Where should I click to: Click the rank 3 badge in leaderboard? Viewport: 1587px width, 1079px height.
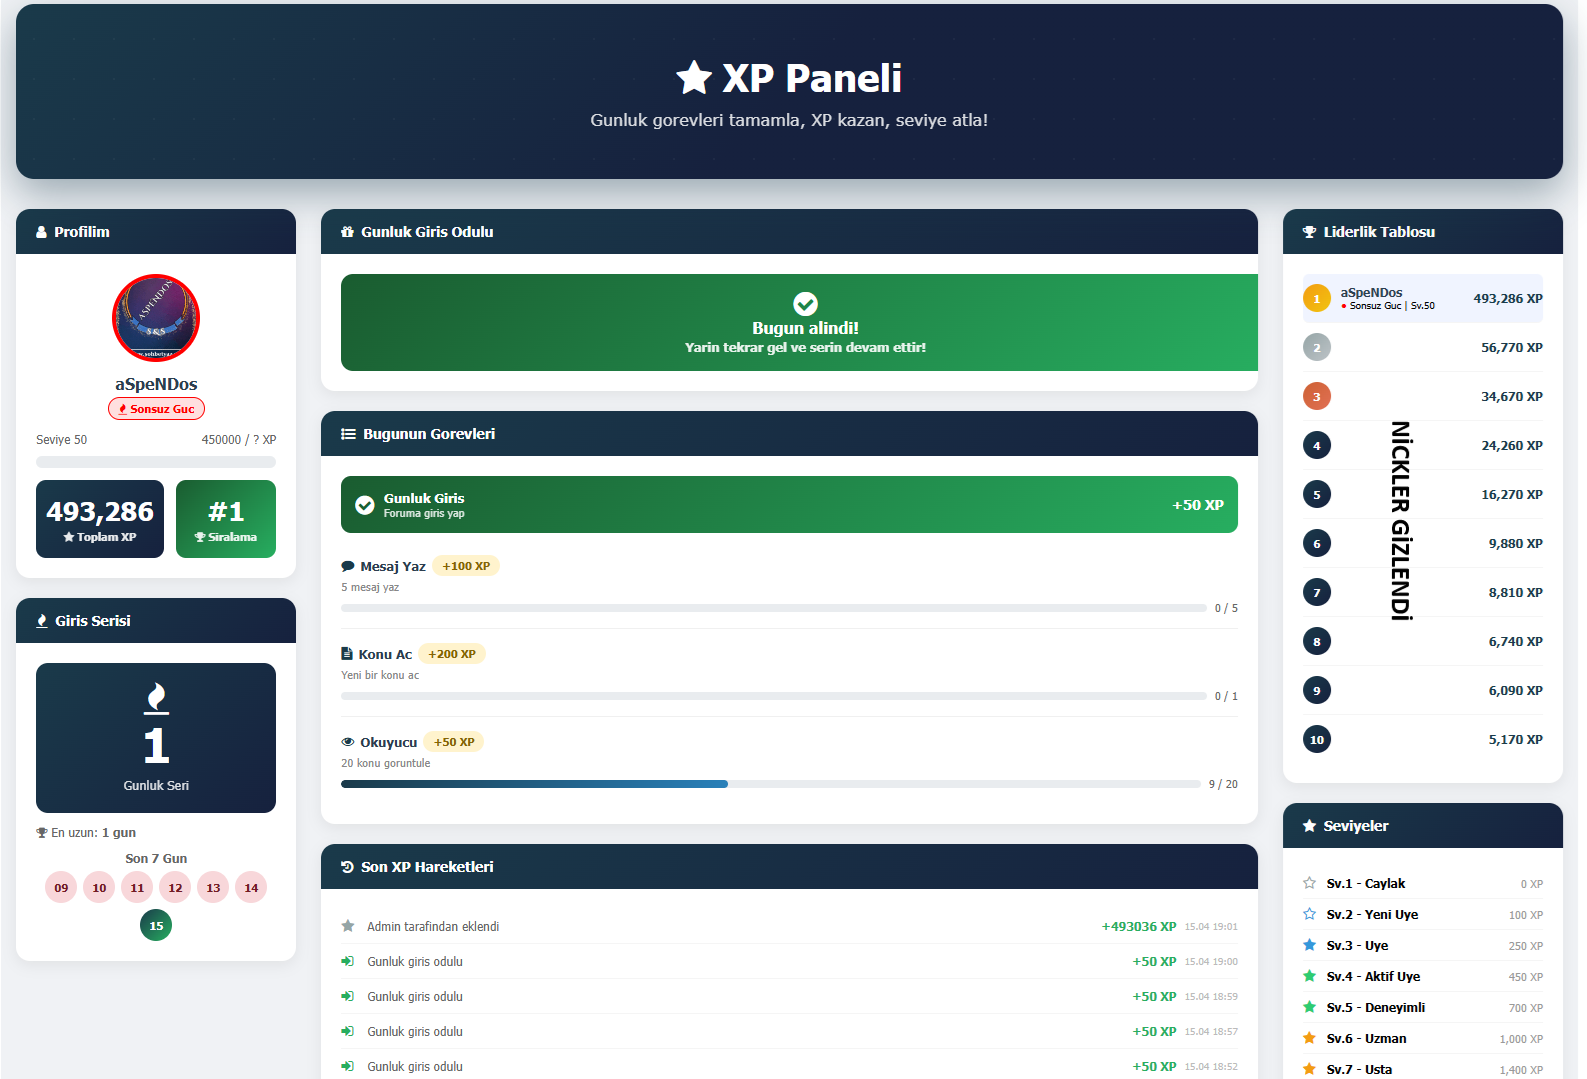coord(1316,397)
